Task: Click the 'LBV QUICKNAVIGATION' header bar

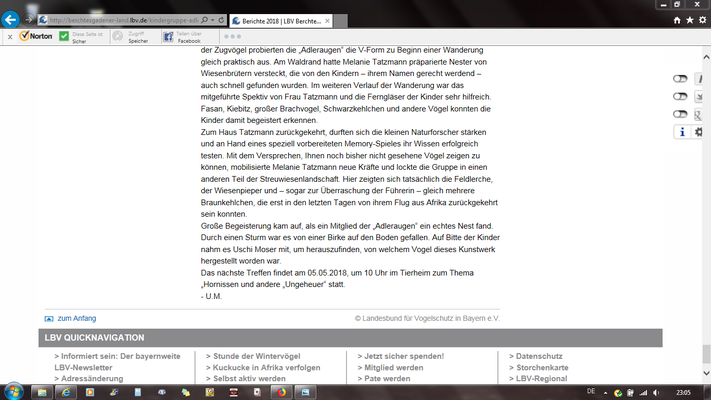Action: [351, 338]
